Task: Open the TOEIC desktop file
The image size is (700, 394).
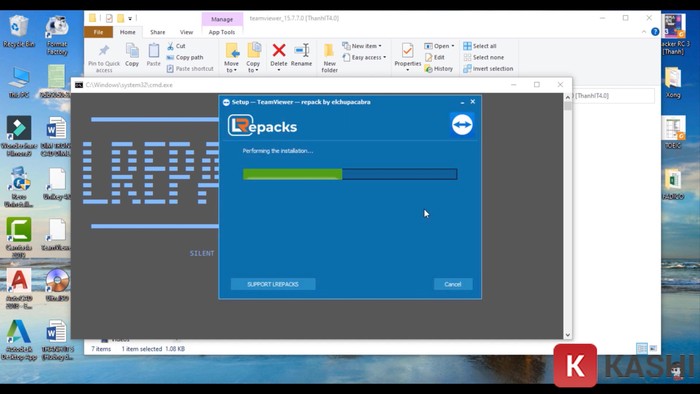Action: click(x=673, y=133)
